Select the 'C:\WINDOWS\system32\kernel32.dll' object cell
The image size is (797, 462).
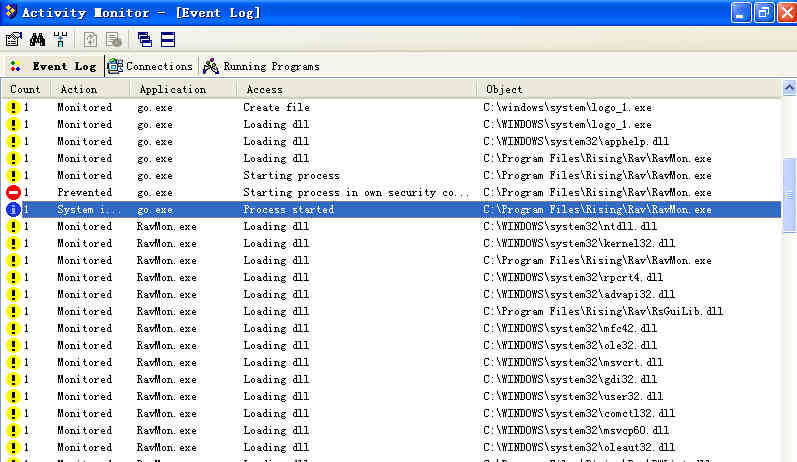point(579,243)
